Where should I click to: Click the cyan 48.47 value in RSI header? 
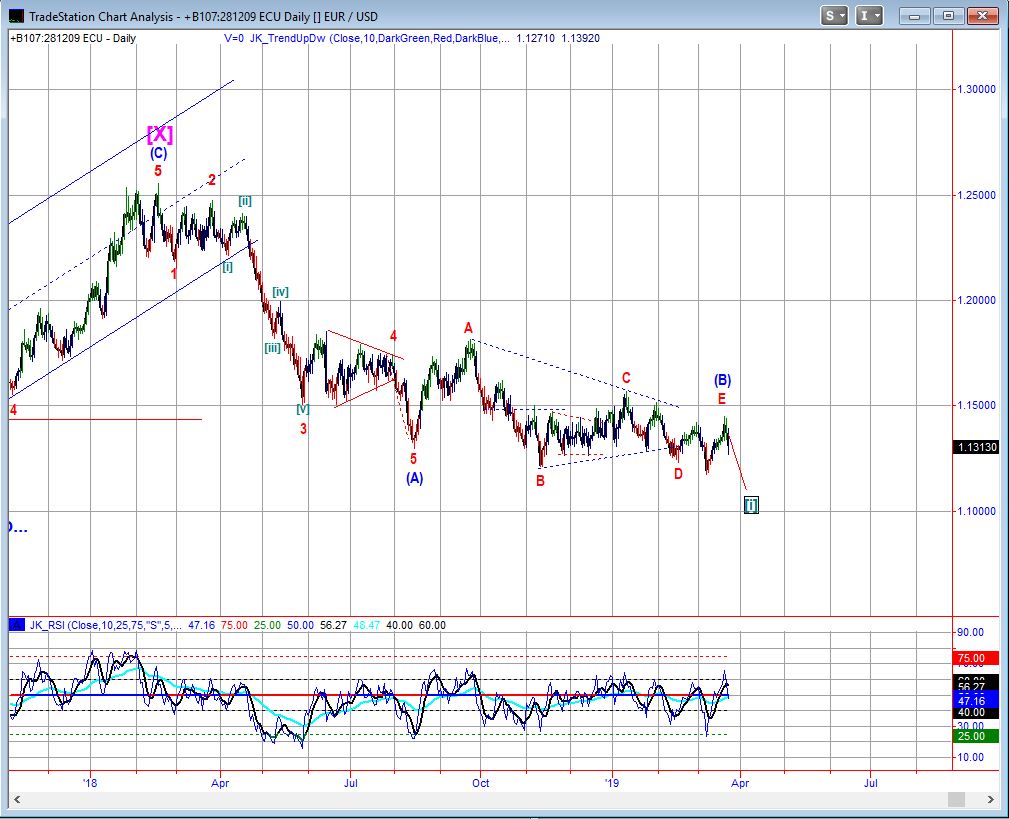pos(366,625)
